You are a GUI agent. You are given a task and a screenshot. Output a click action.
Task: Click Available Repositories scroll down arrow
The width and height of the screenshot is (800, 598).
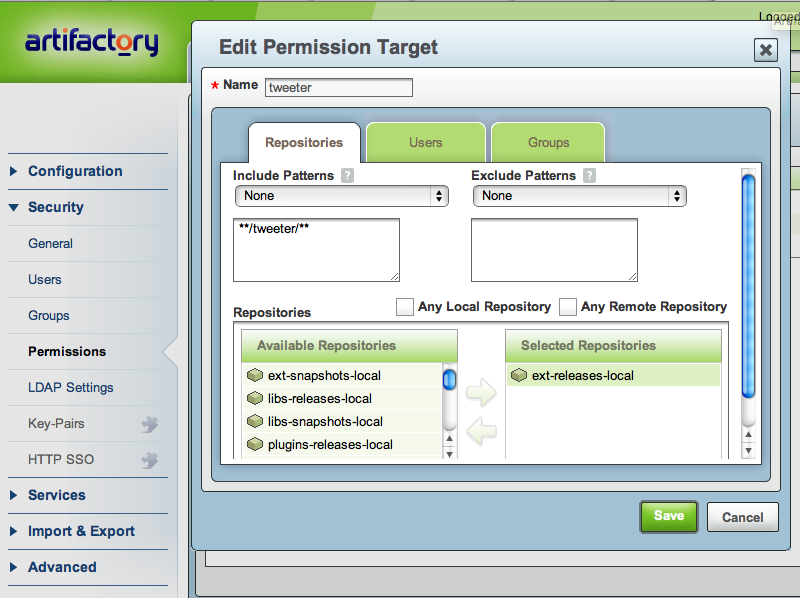coord(449,454)
